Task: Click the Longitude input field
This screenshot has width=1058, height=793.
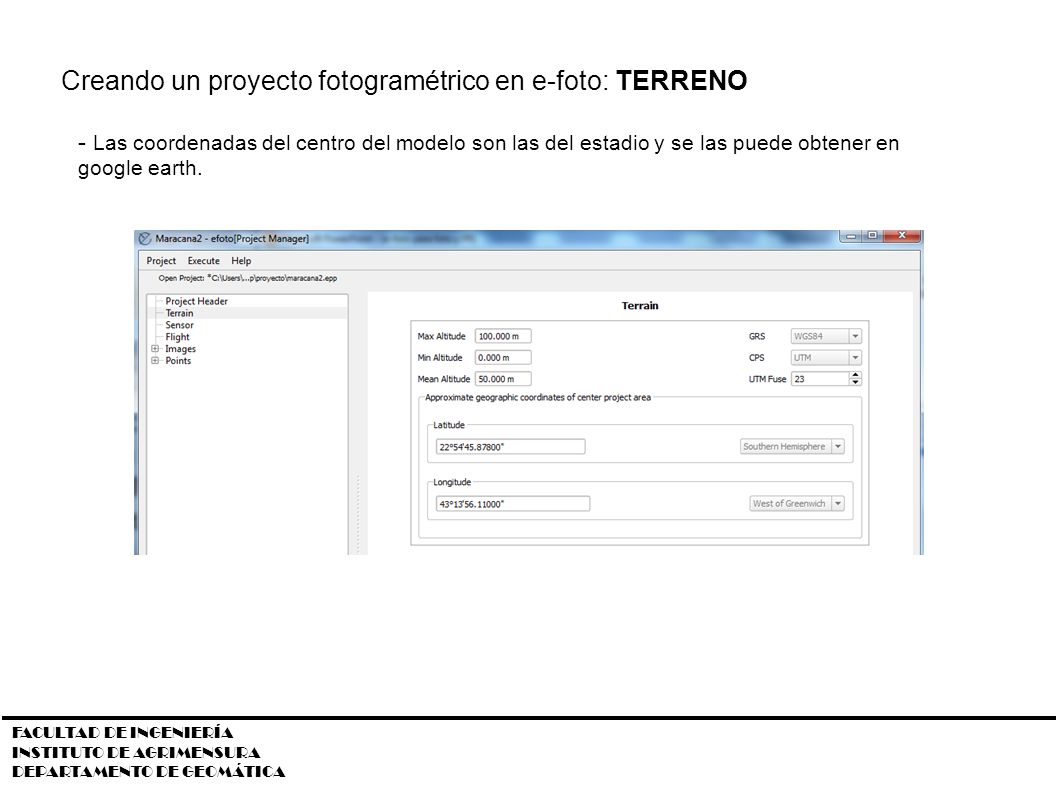Action: tap(513, 504)
